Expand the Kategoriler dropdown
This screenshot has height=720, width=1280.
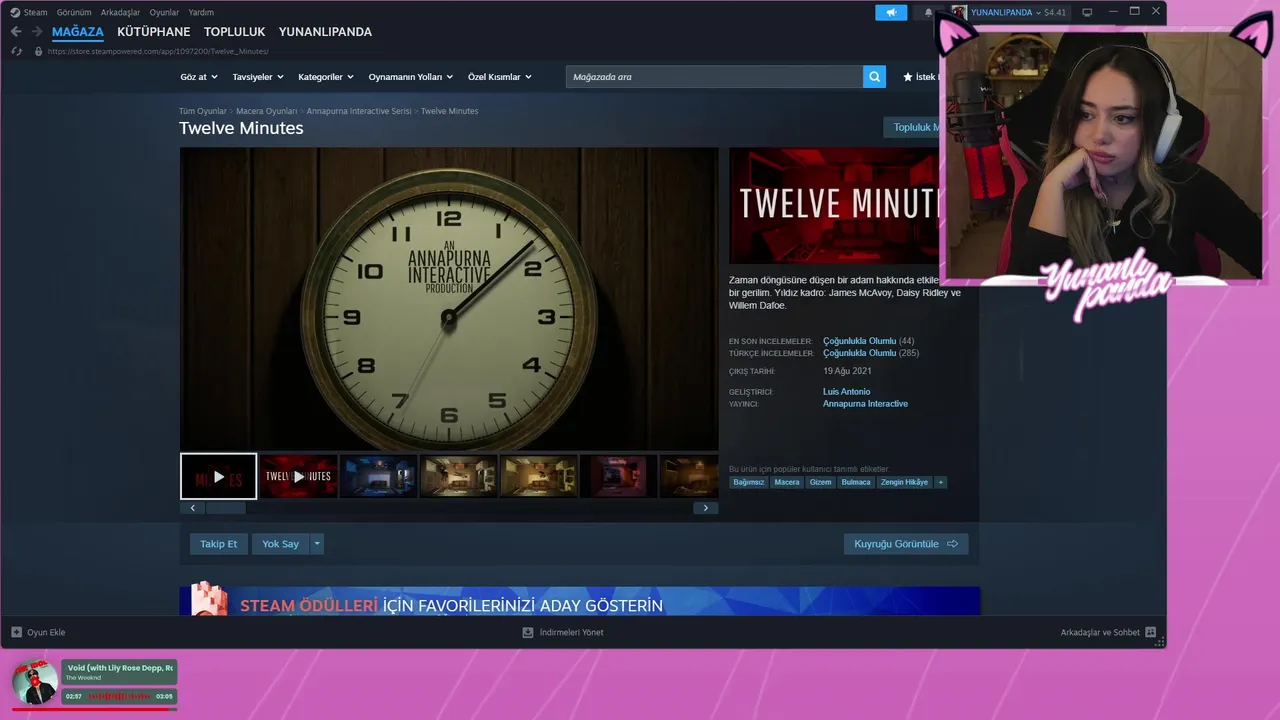(x=326, y=77)
